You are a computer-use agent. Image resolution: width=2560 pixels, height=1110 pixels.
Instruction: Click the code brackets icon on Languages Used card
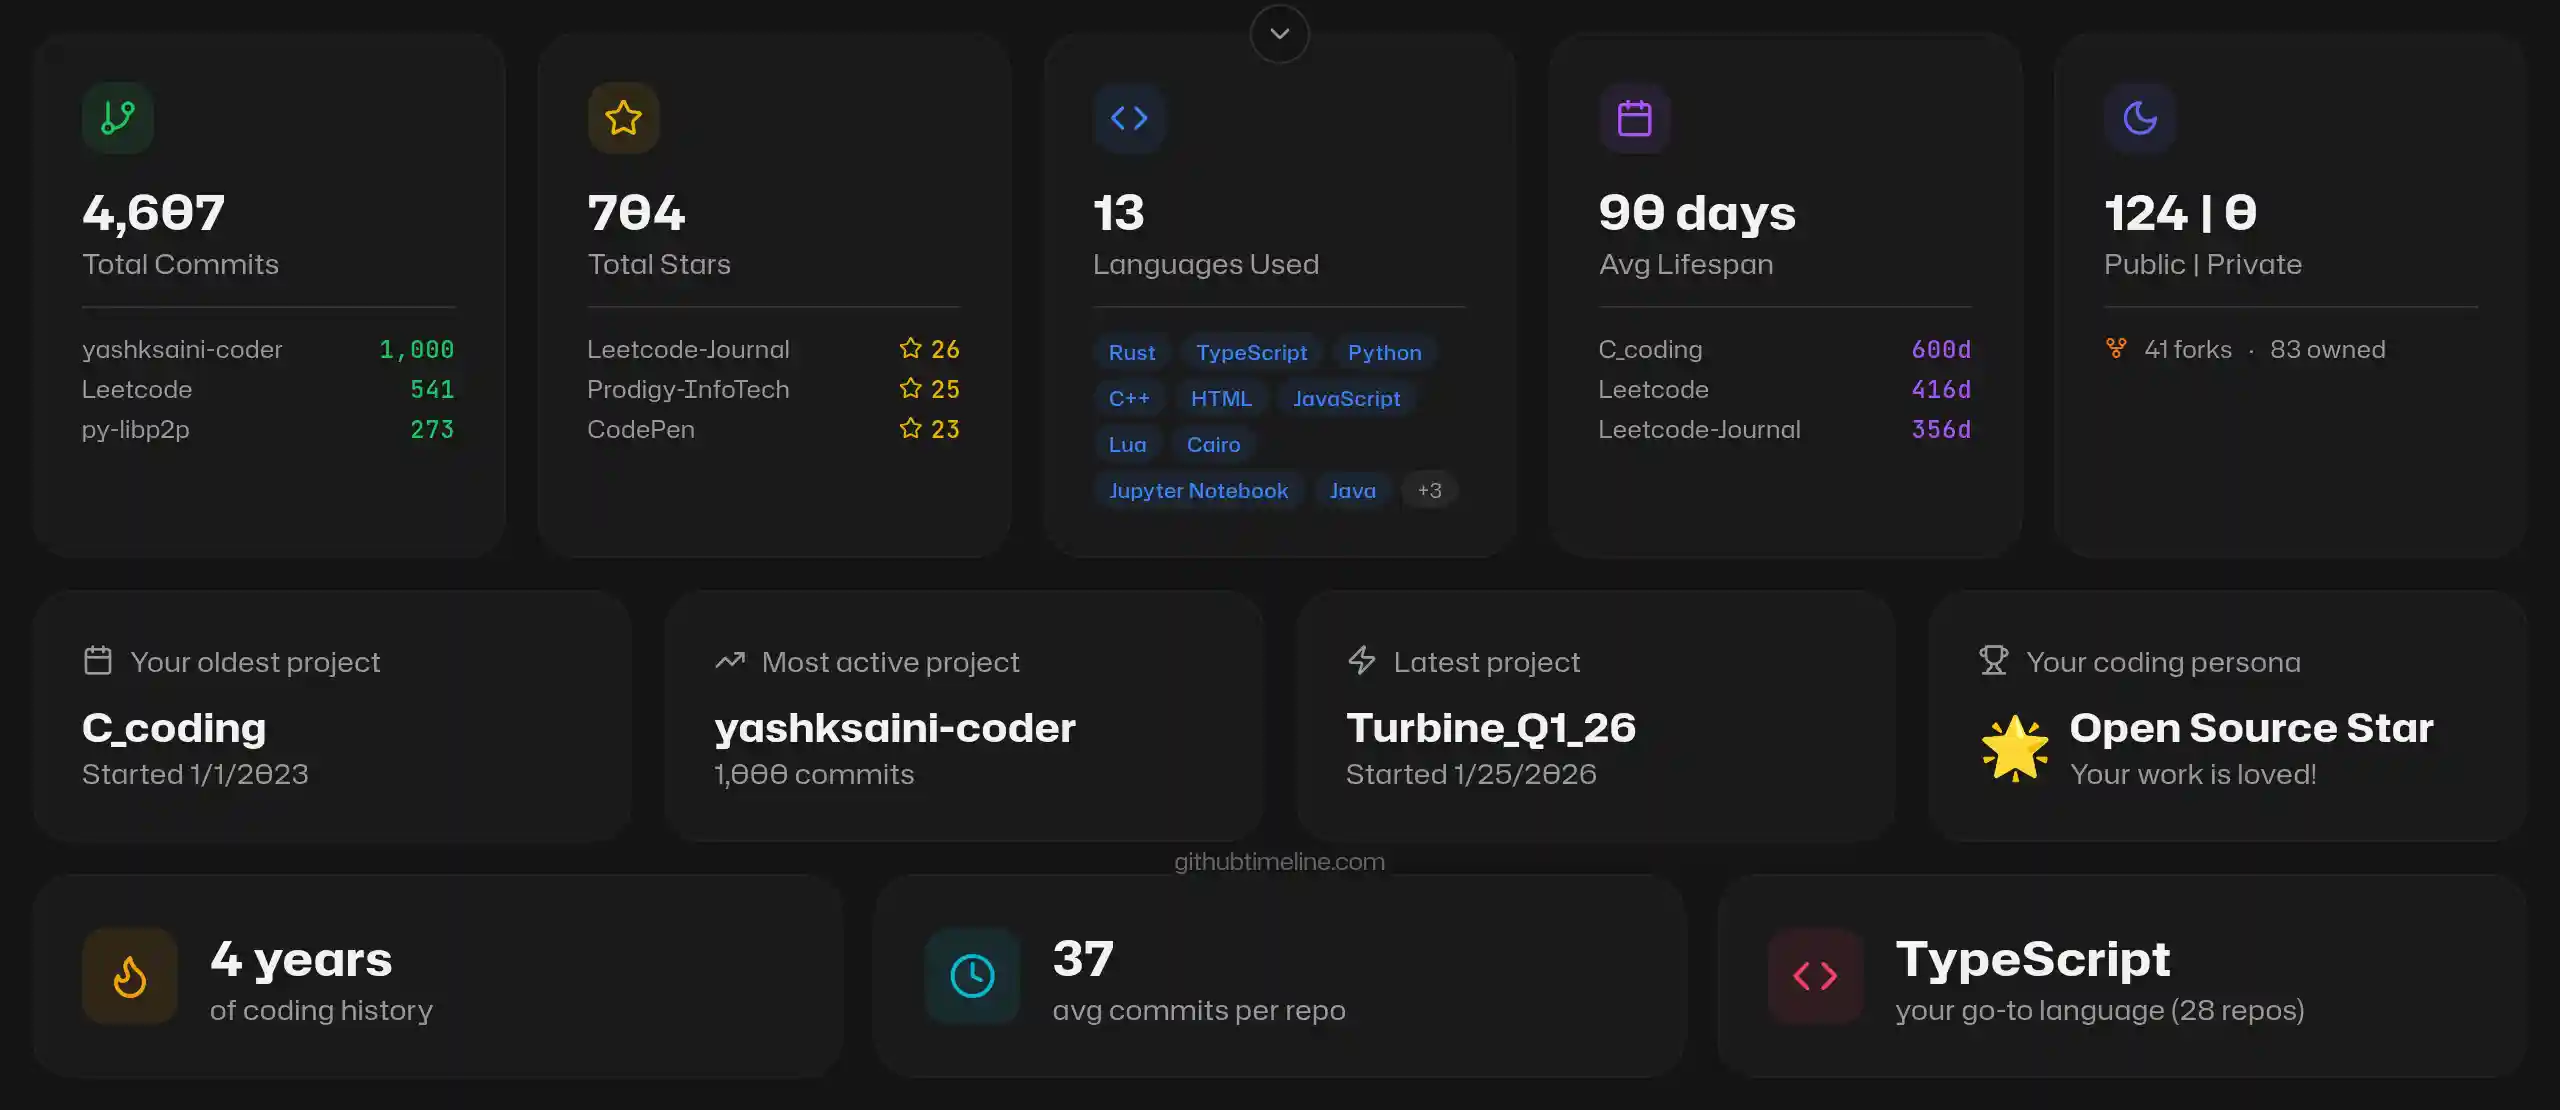(1130, 118)
